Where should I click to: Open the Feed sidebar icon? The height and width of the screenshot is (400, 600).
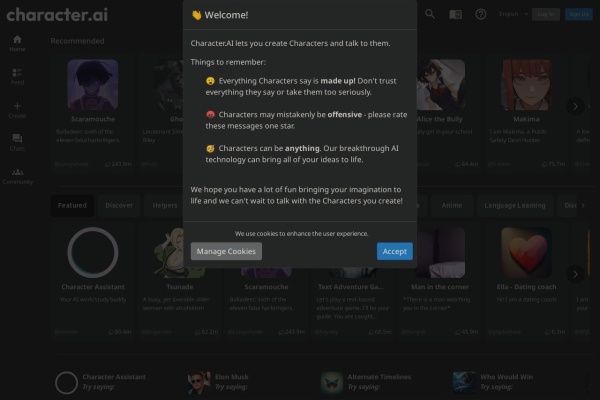17,75
